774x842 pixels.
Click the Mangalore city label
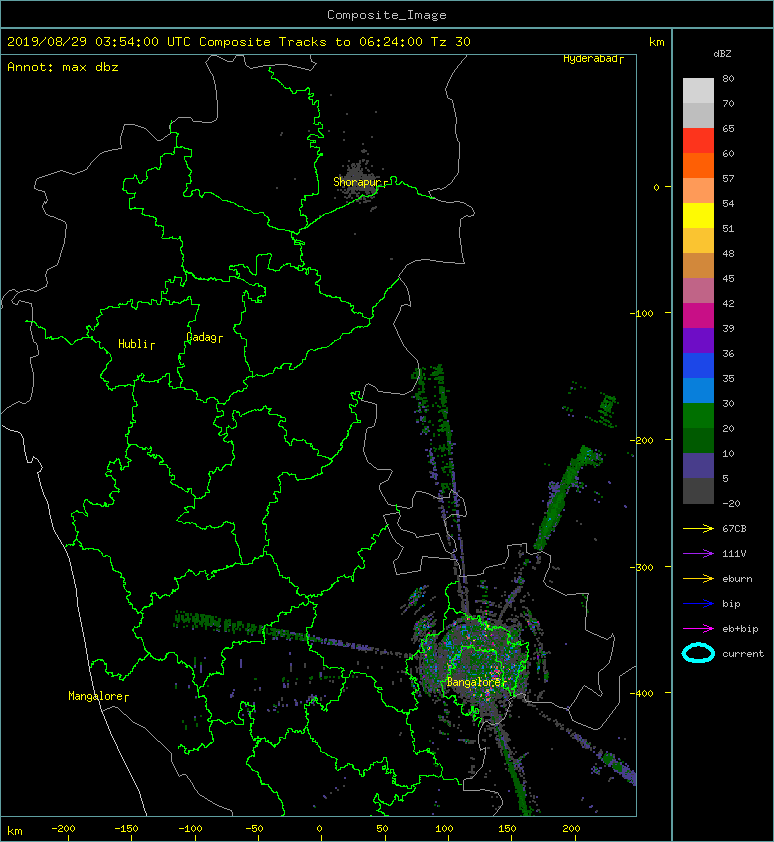tap(98, 696)
